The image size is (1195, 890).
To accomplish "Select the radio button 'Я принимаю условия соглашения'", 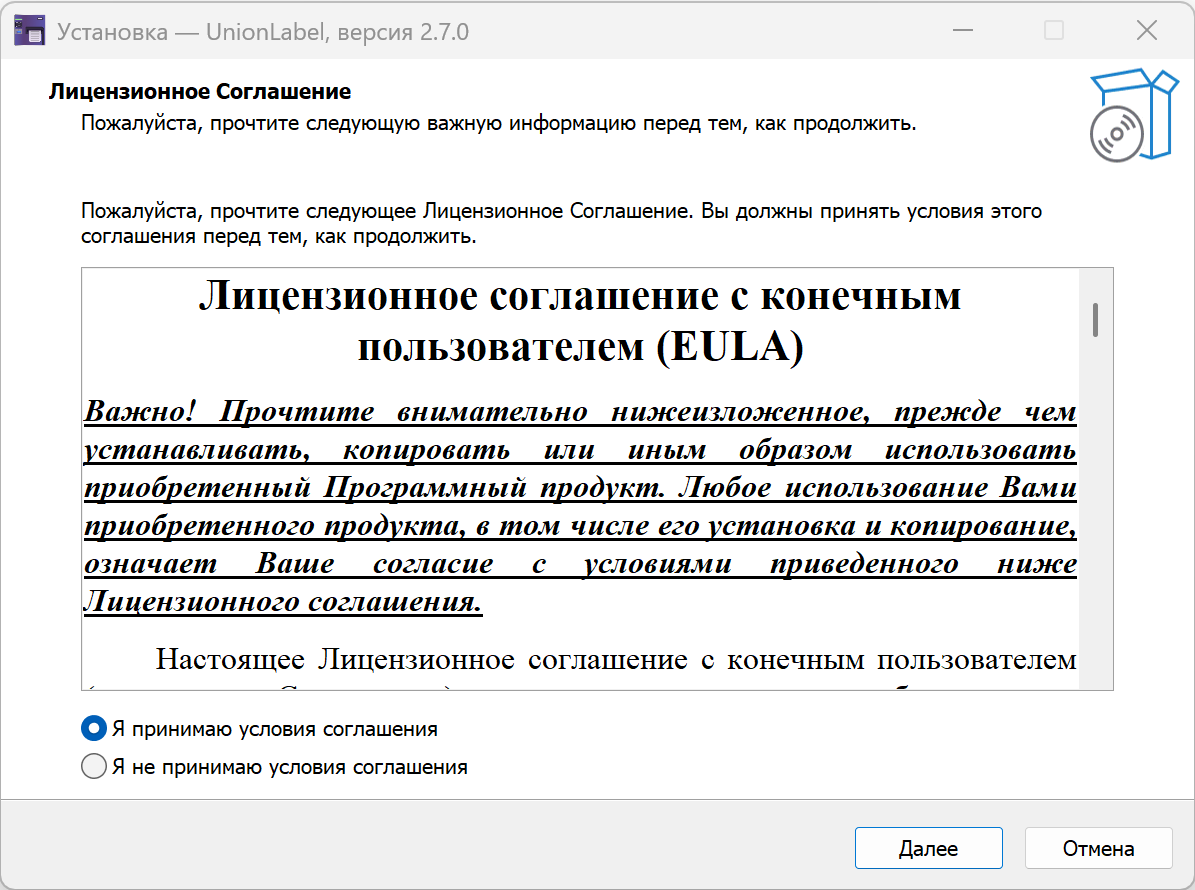I will (x=93, y=728).
